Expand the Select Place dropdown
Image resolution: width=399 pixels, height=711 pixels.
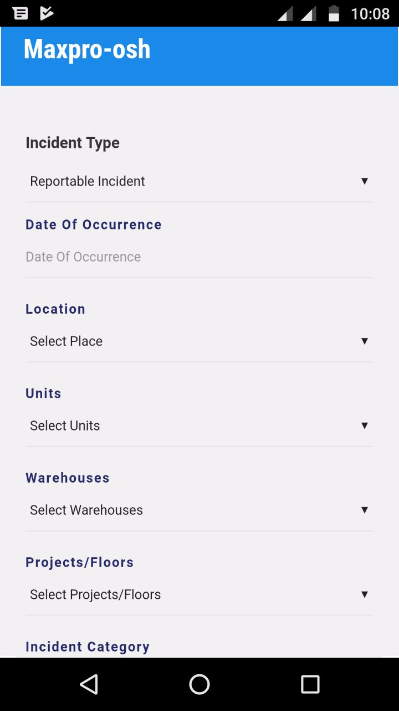tap(200, 341)
